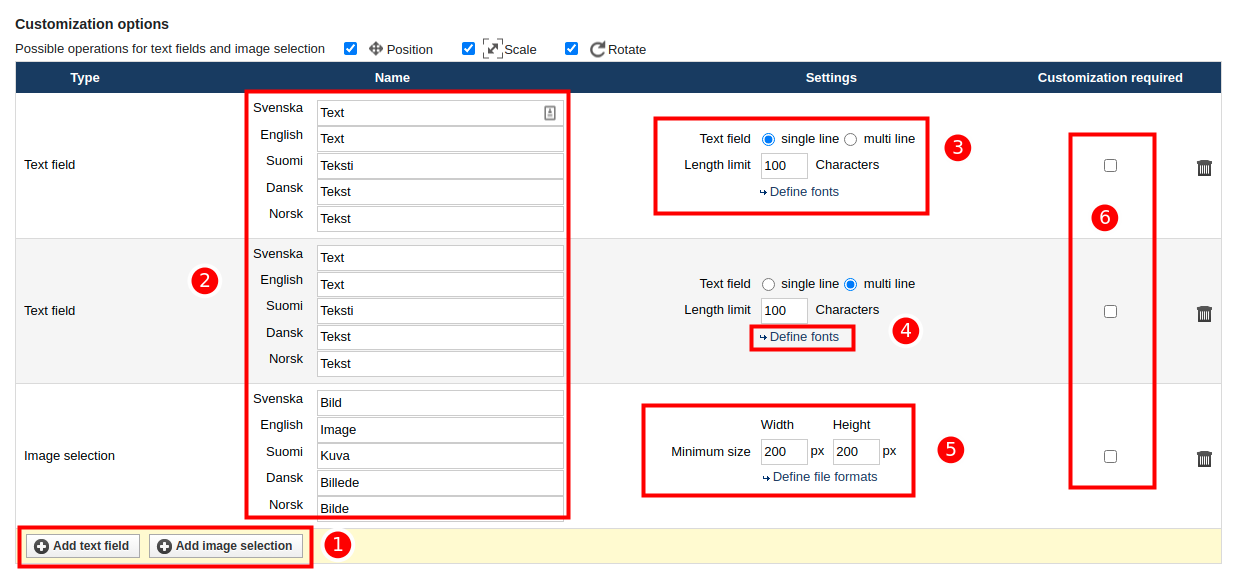The image size is (1233, 577).
Task: Select single line for second Text field
Action: point(769,284)
